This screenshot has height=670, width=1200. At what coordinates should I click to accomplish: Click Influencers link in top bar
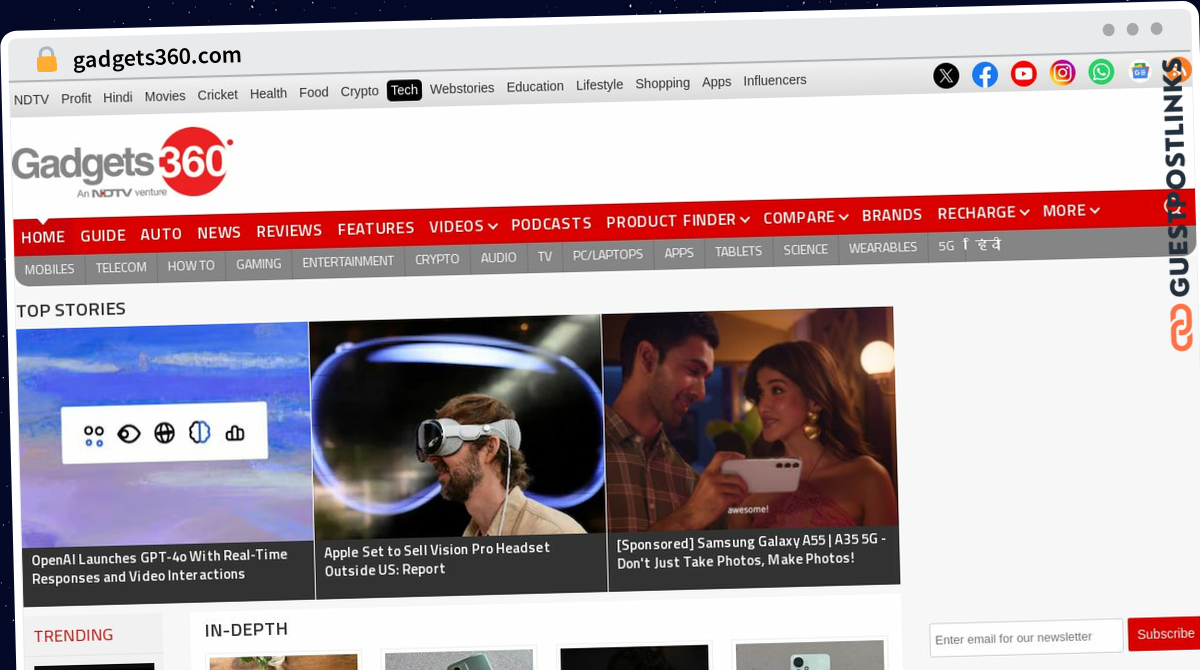click(775, 80)
